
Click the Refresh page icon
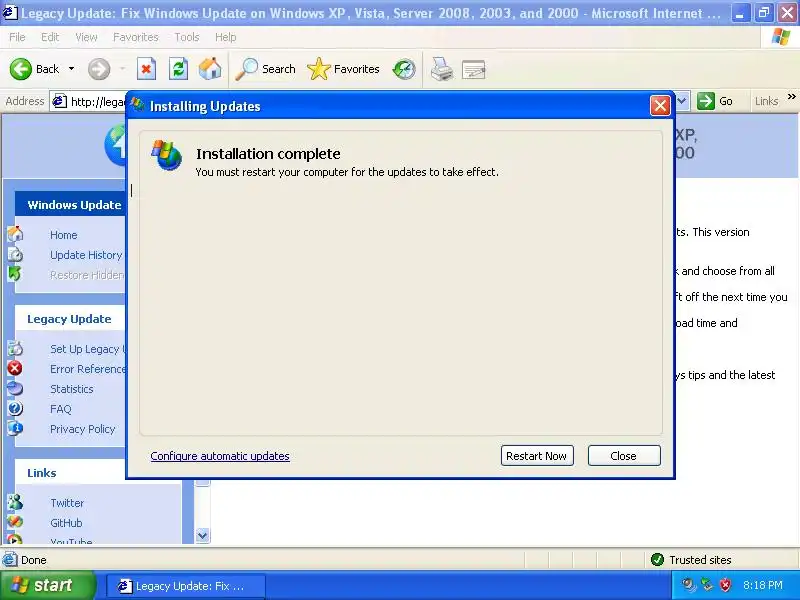click(179, 69)
